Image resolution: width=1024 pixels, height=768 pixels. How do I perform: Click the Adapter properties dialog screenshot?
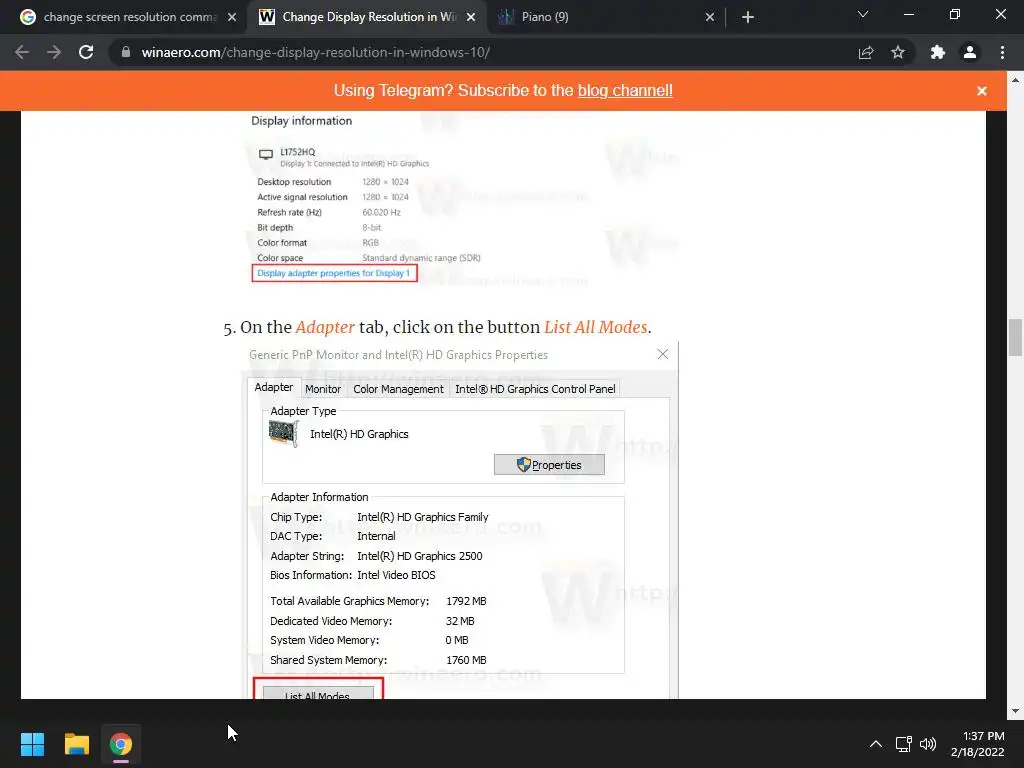point(462,520)
